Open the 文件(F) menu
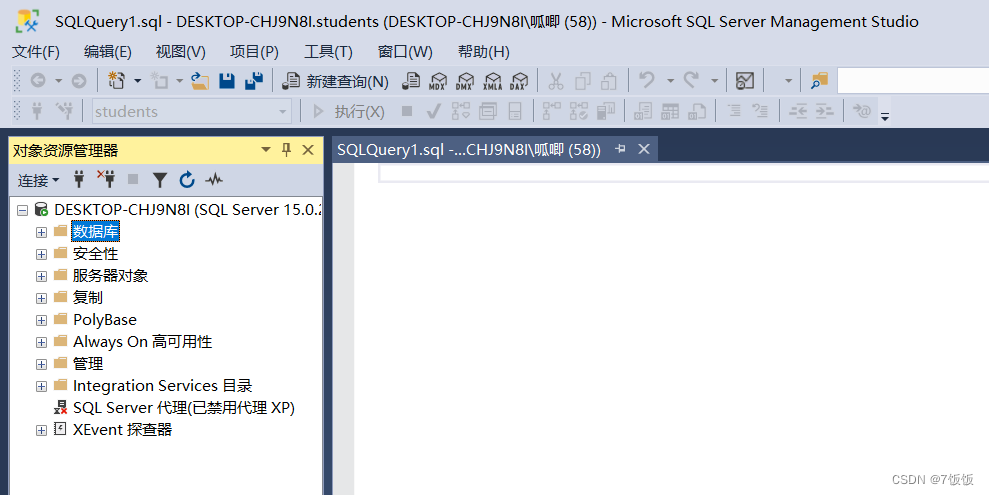 click(36, 52)
